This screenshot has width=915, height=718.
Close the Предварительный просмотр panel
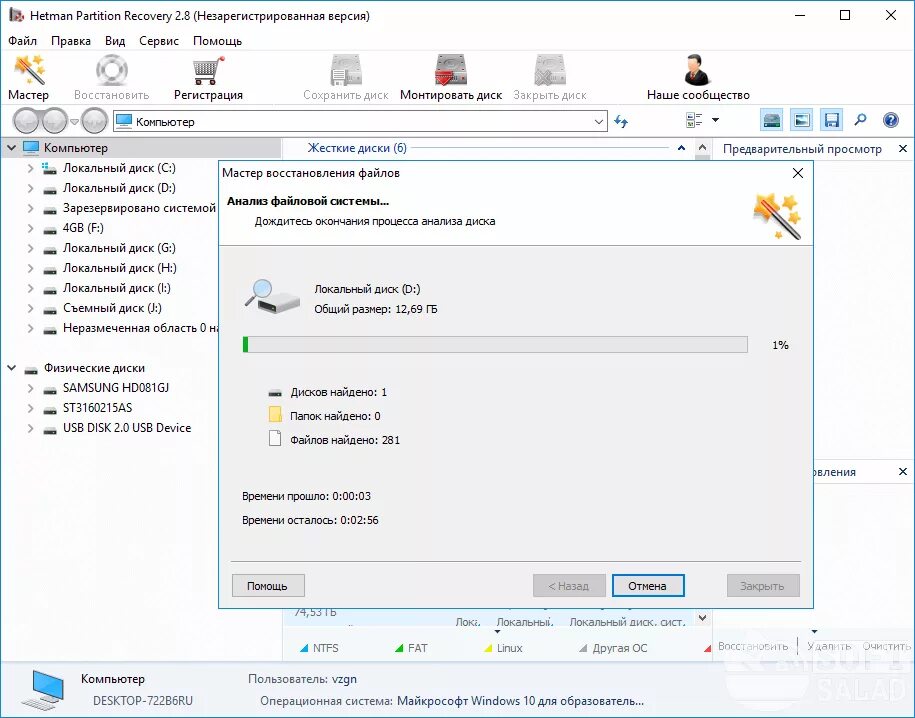903,149
